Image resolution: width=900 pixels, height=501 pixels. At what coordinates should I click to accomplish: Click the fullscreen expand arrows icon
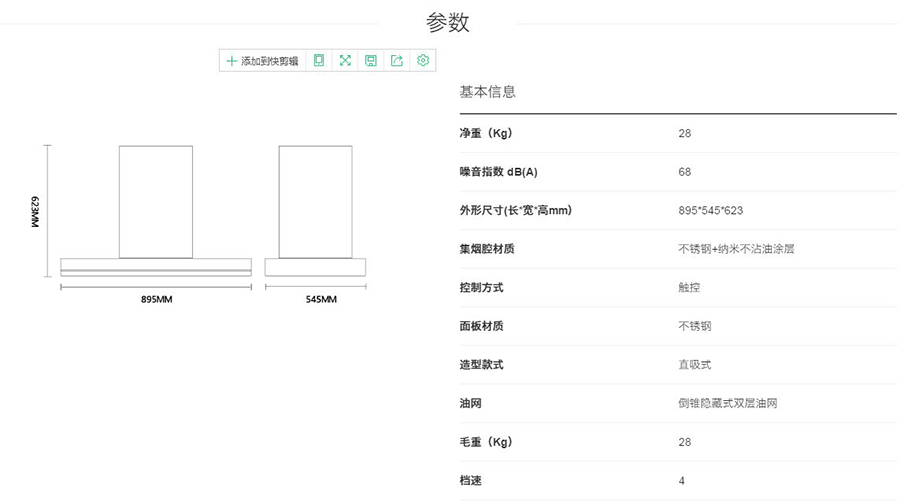[345, 61]
